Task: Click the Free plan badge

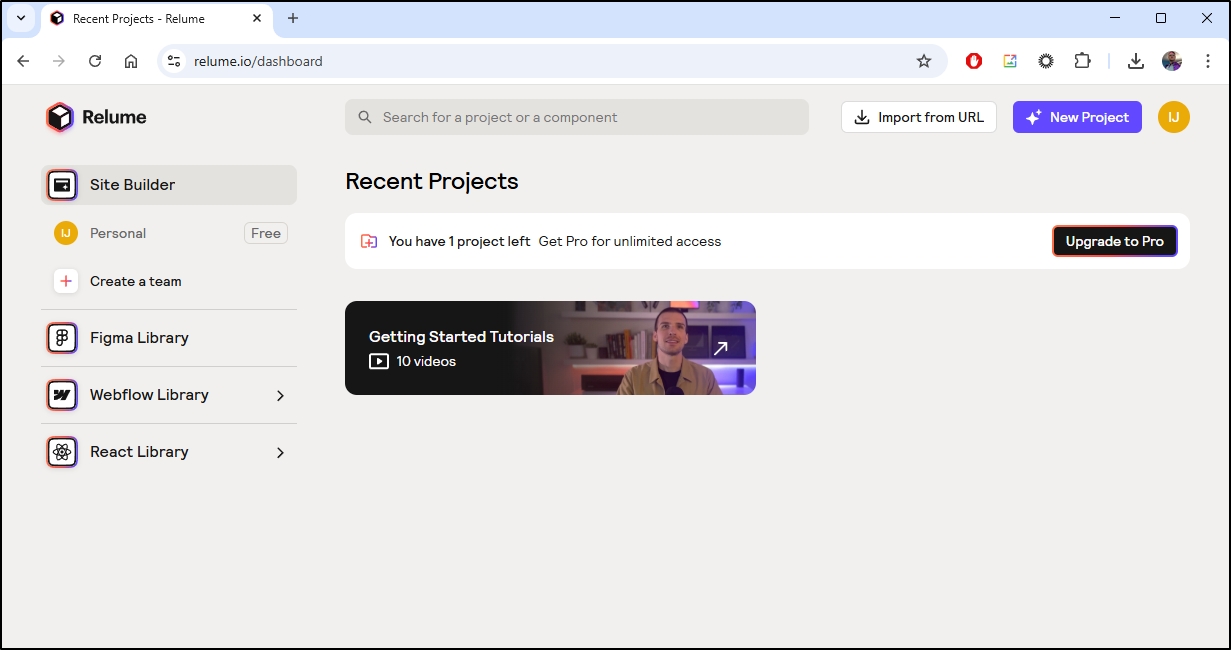Action: tap(266, 233)
